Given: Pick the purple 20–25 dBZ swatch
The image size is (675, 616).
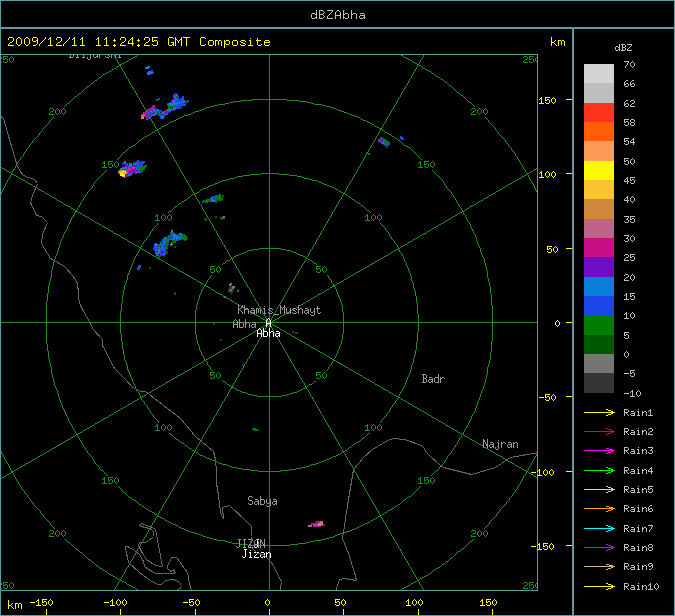Looking at the screenshot, I should click(599, 267).
